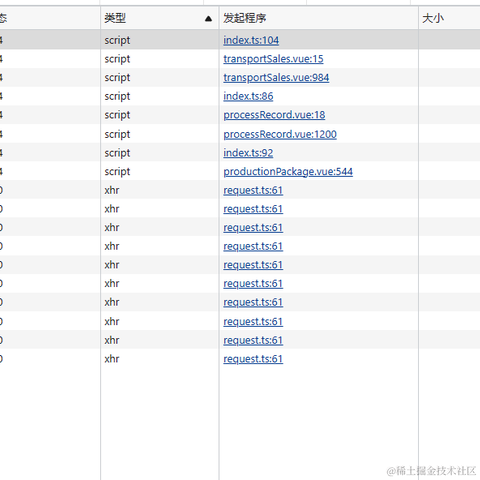
Task: Open the processRecord.vue:1200 initiator link
Action: (280, 134)
